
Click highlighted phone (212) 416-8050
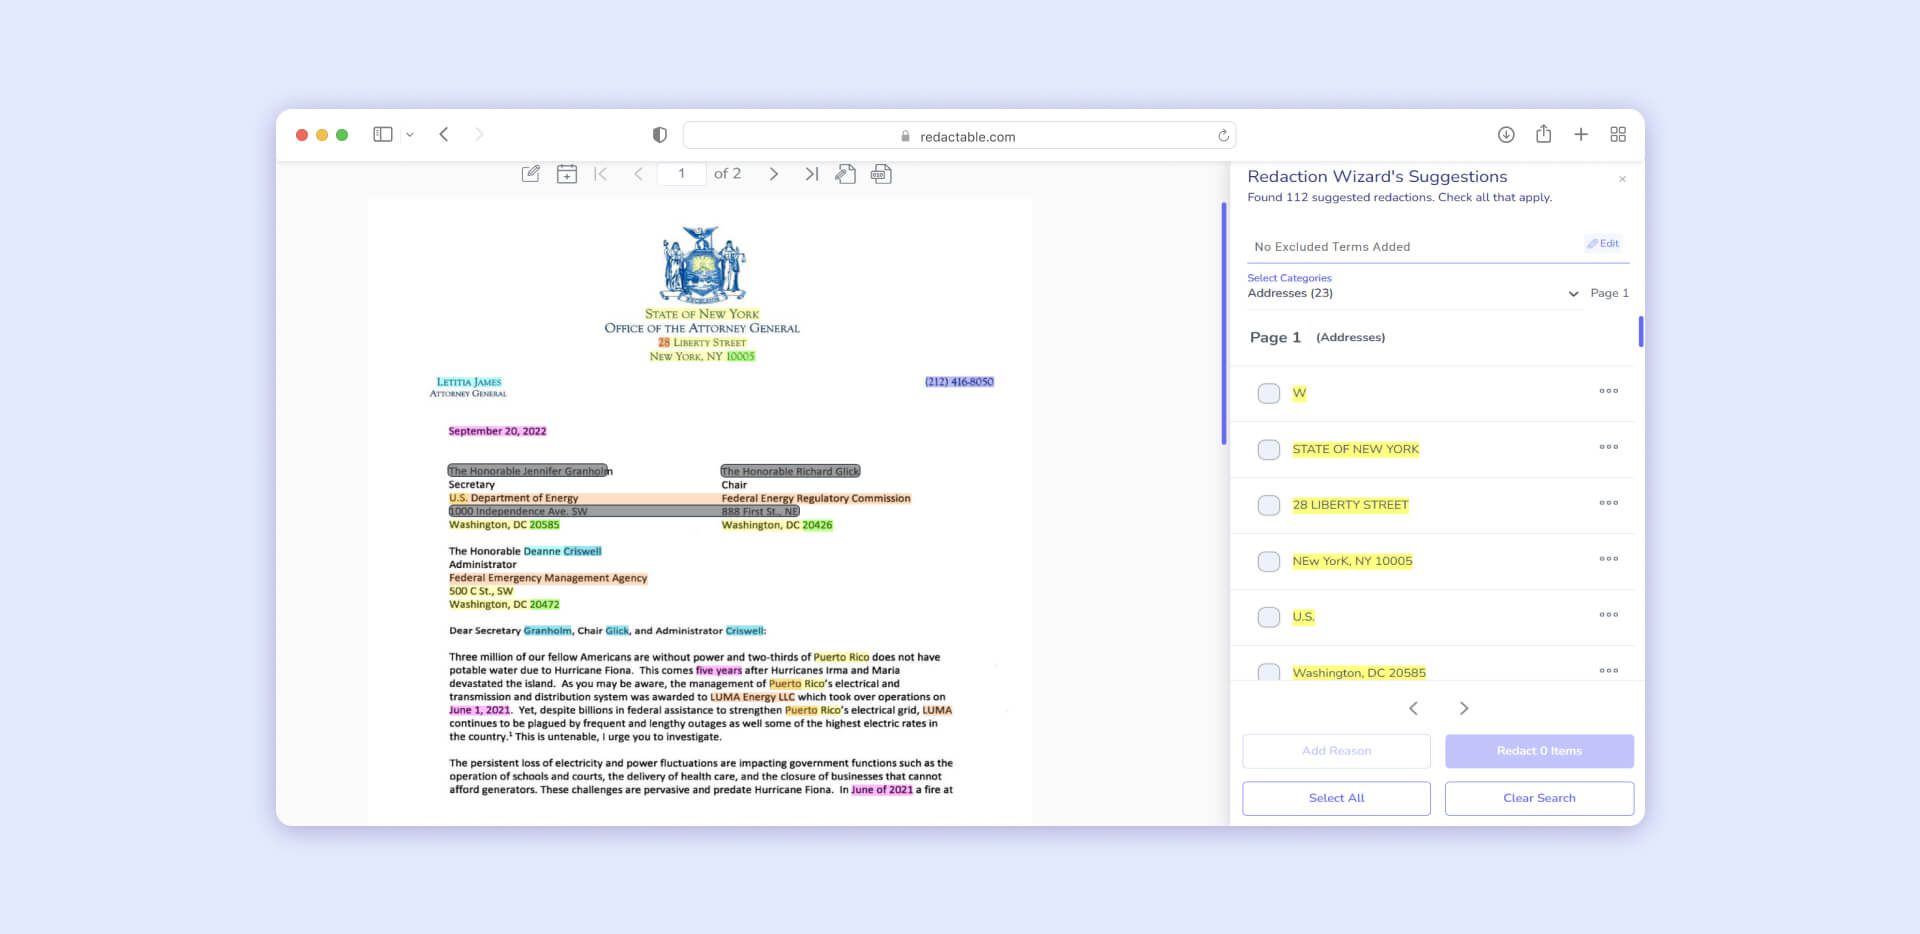click(x=959, y=382)
